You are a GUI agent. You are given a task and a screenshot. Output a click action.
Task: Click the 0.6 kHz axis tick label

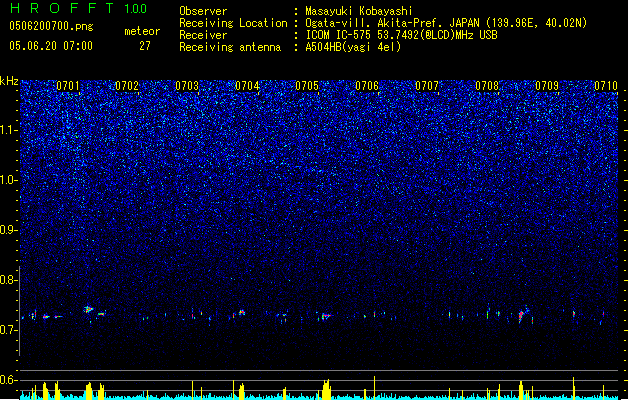click(x=9, y=380)
